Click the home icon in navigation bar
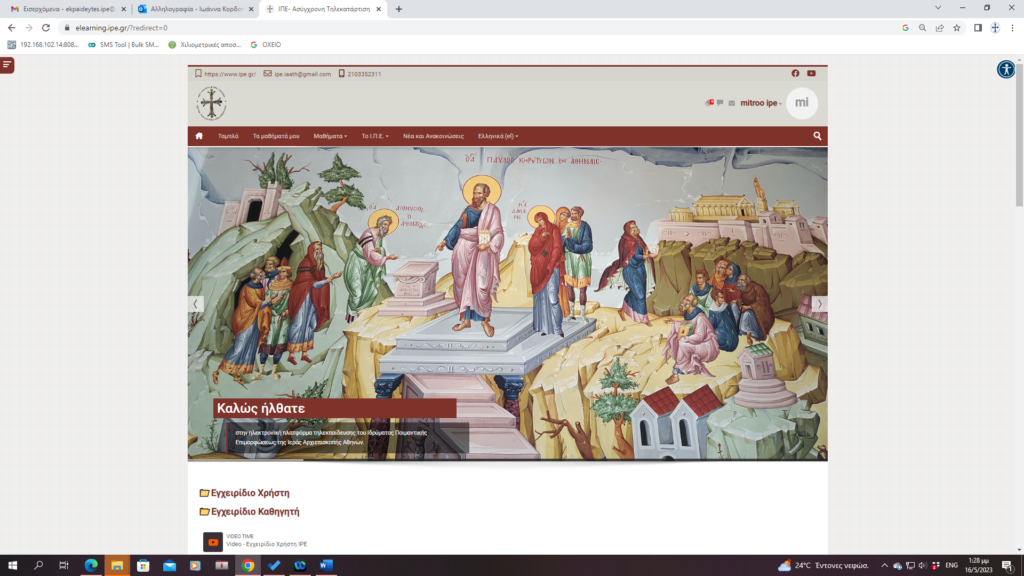Viewport: 1024px width, 576px height. (x=199, y=136)
